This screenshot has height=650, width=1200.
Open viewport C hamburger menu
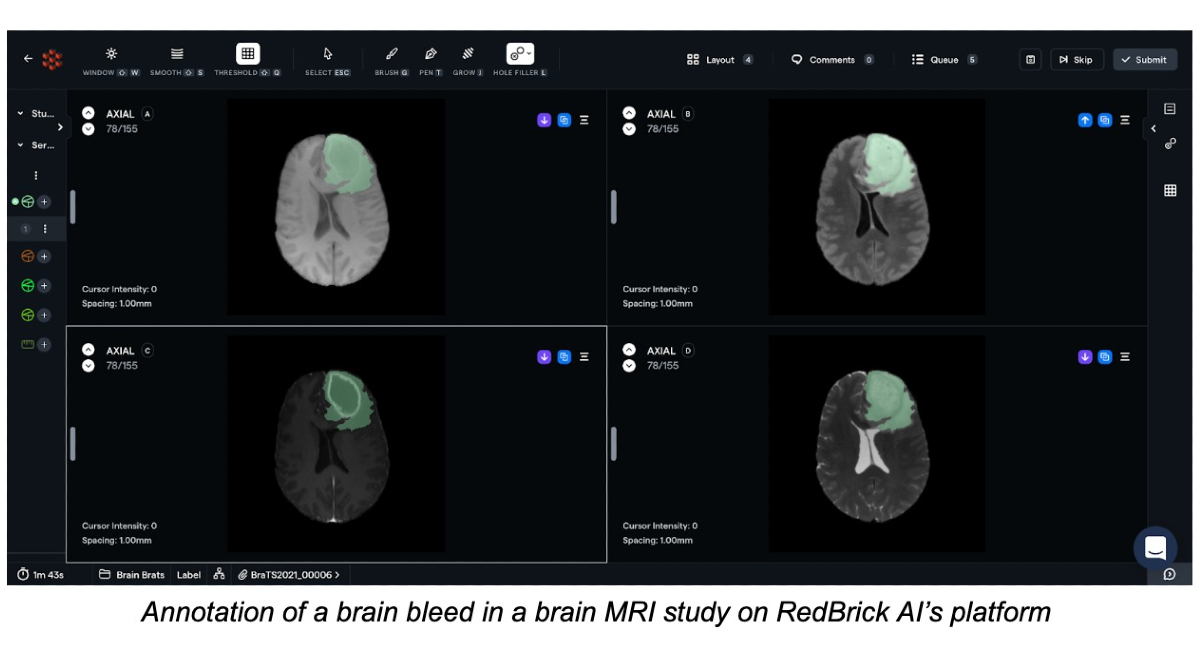click(x=584, y=357)
